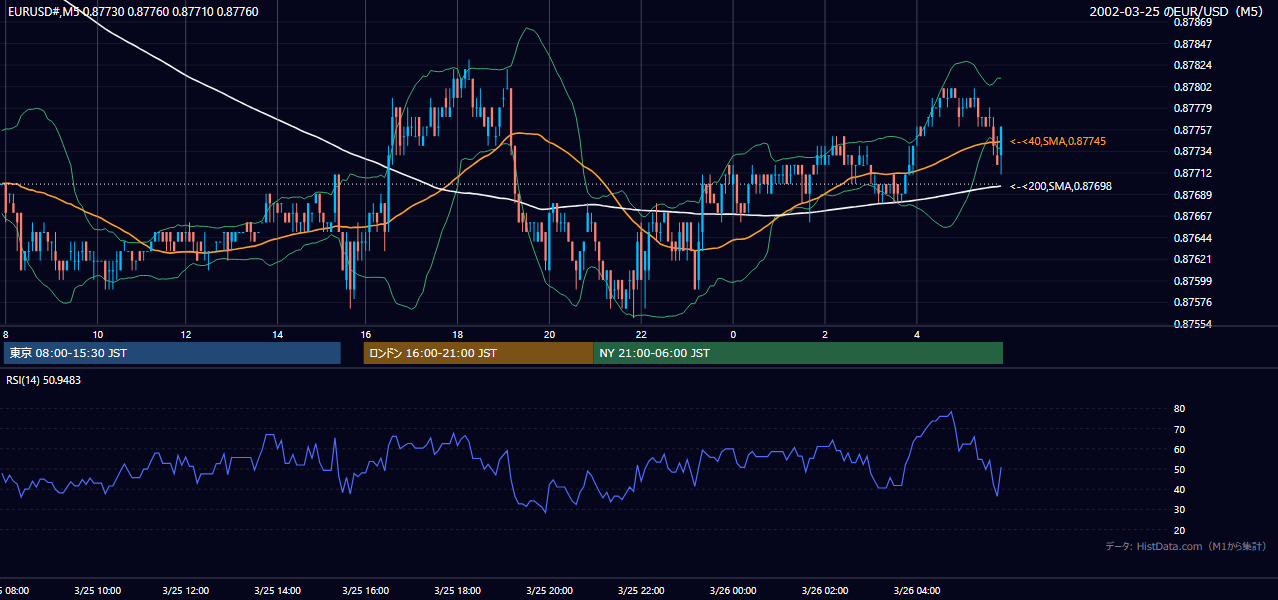Click hour label 0 under price chart

(x=733, y=334)
